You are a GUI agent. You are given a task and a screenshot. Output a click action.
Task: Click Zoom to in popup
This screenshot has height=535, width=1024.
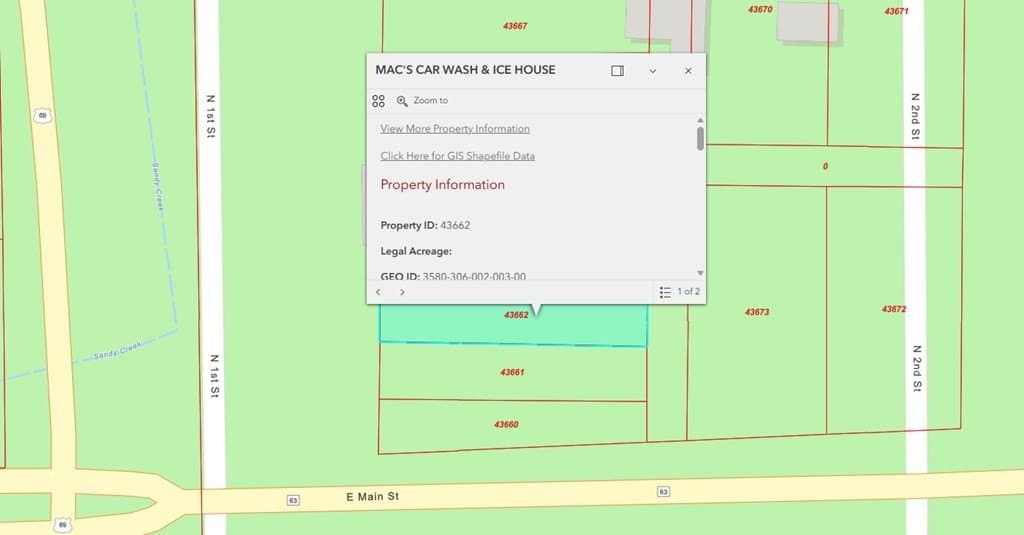click(422, 101)
